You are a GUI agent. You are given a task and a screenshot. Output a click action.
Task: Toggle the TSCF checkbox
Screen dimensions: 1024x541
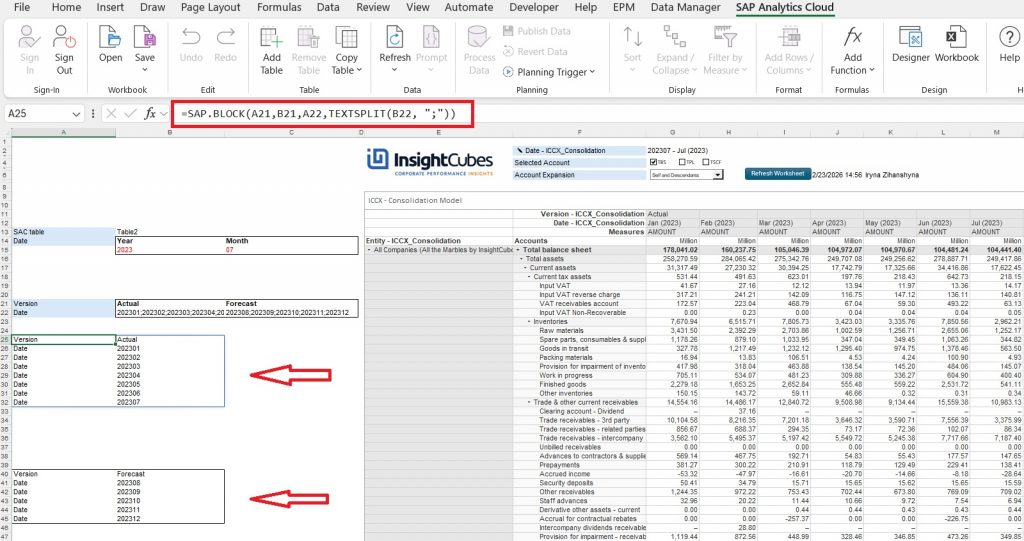click(706, 162)
